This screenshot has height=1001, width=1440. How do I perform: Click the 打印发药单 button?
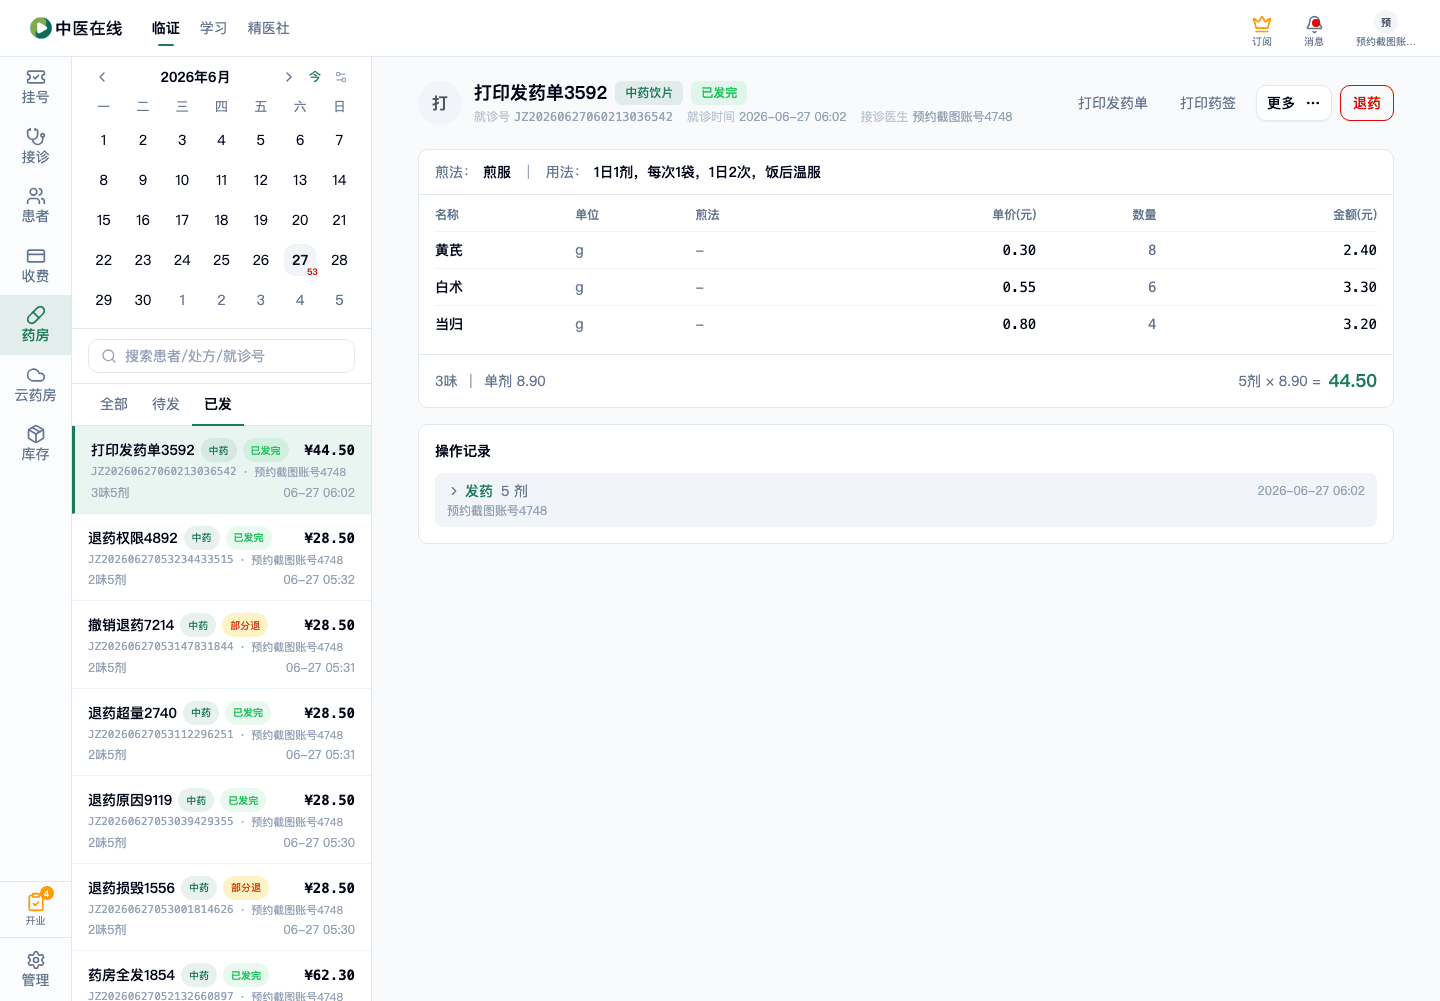(1113, 103)
